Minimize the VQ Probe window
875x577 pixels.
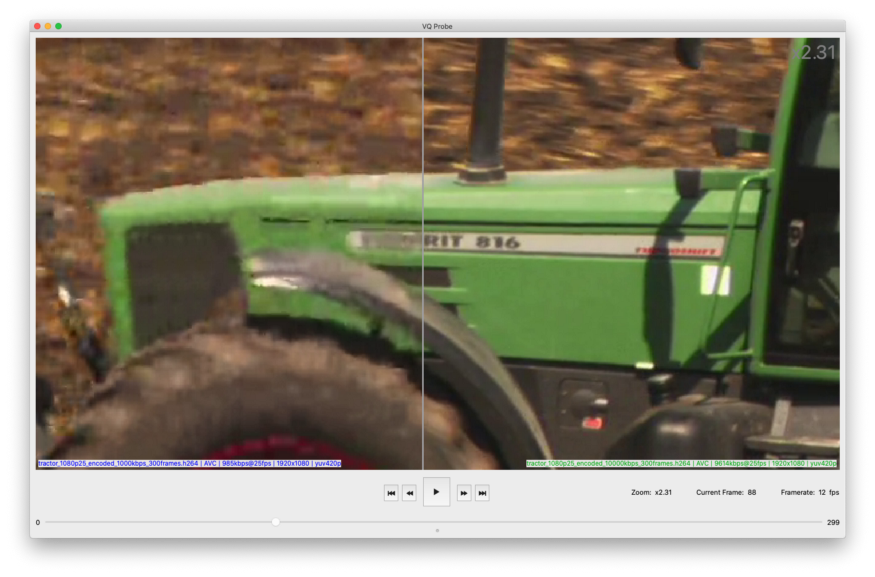tap(48, 26)
